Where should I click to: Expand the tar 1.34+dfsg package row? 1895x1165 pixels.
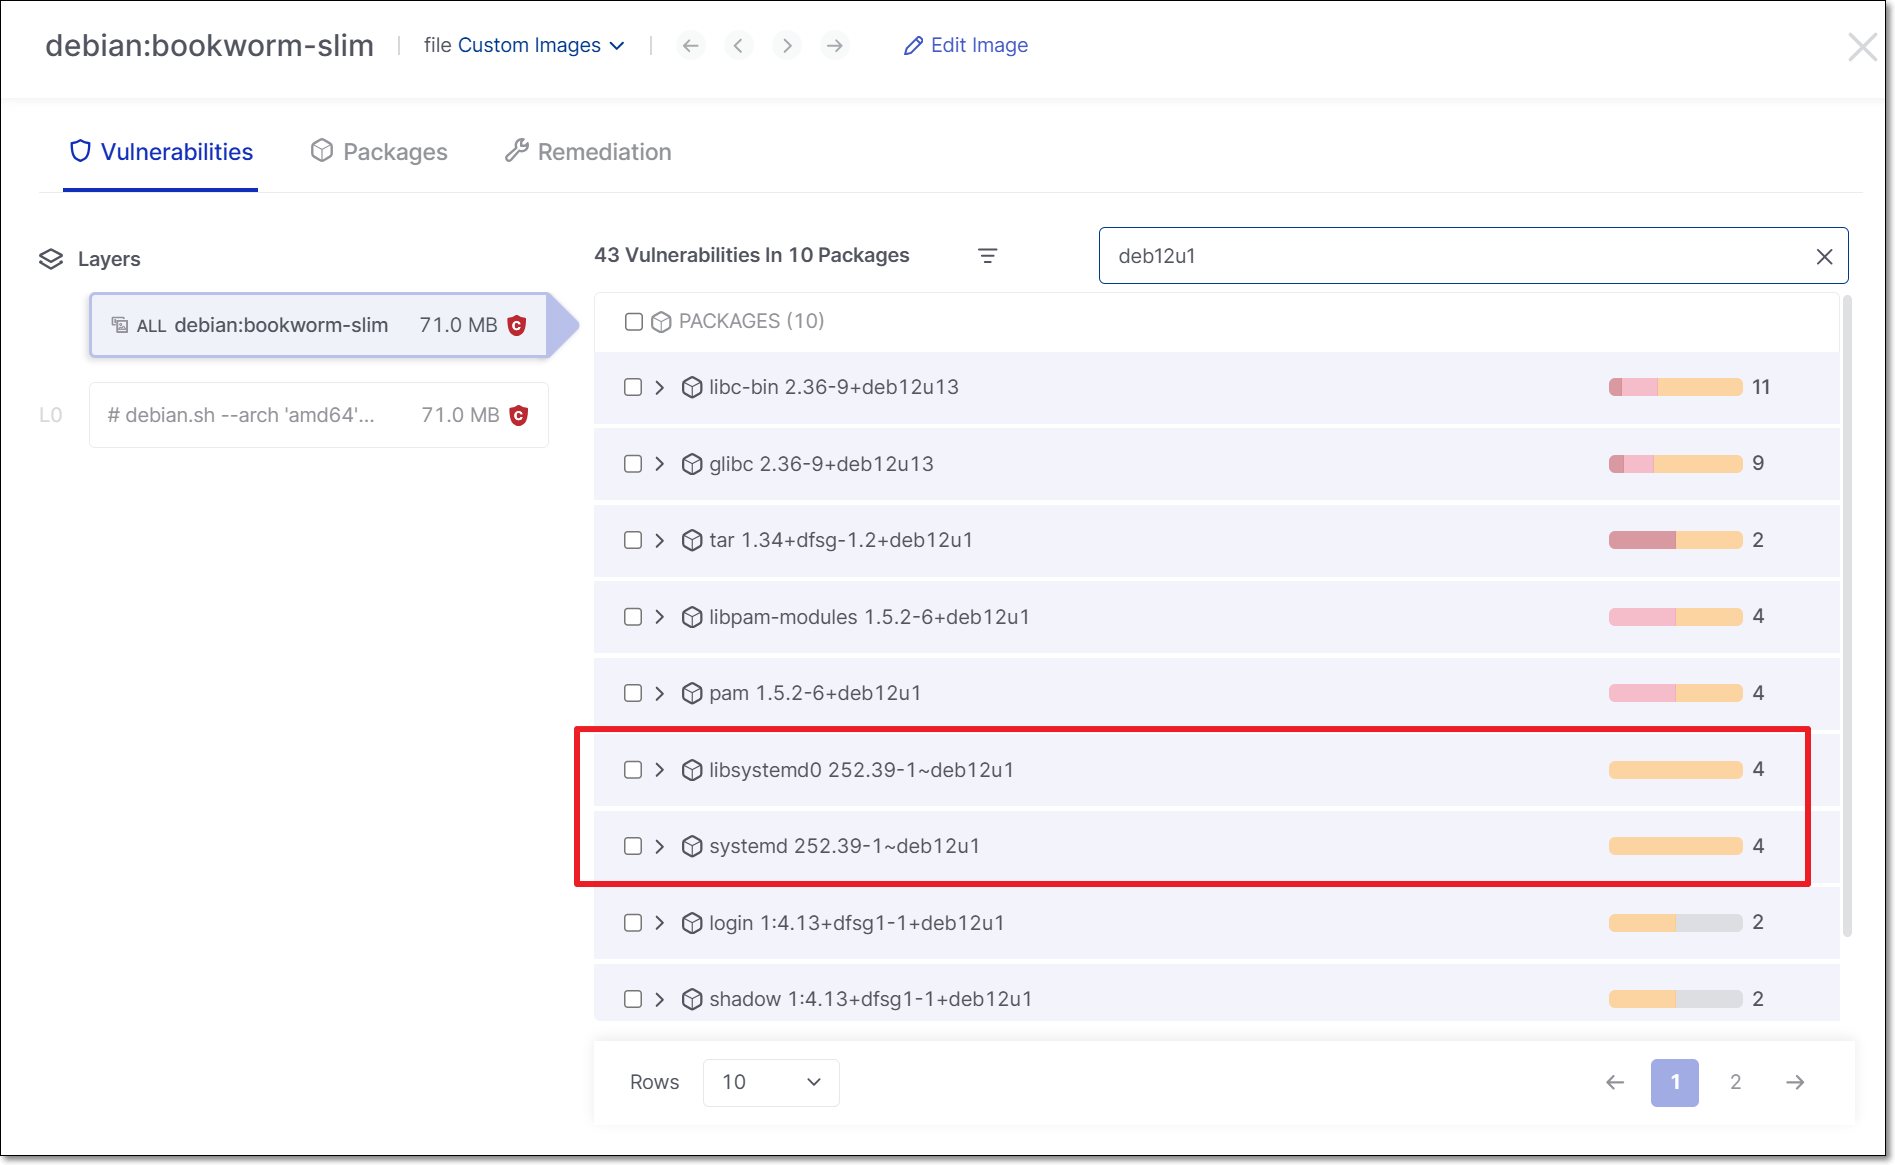(x=659, y=540)
